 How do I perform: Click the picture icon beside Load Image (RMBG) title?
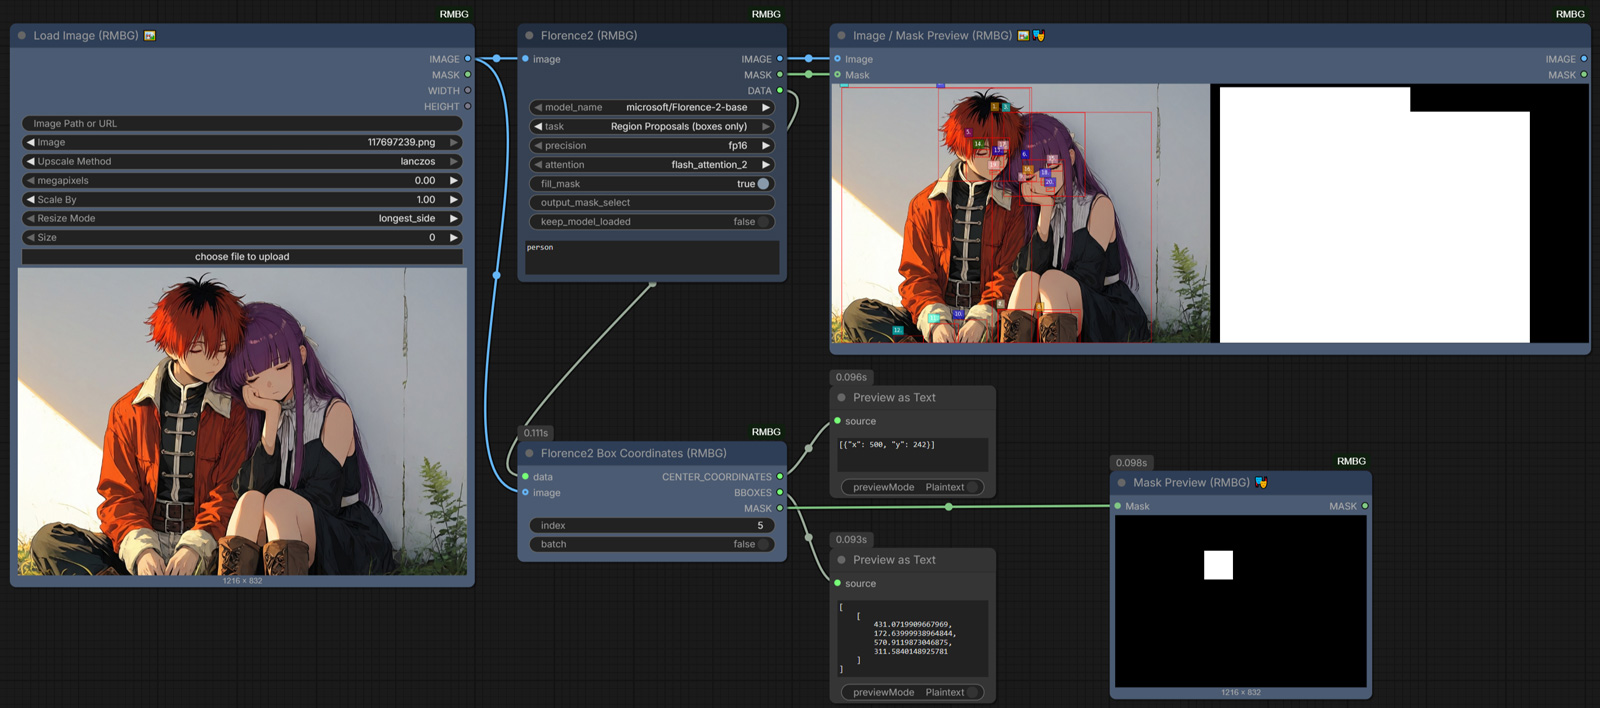[150, 35]
